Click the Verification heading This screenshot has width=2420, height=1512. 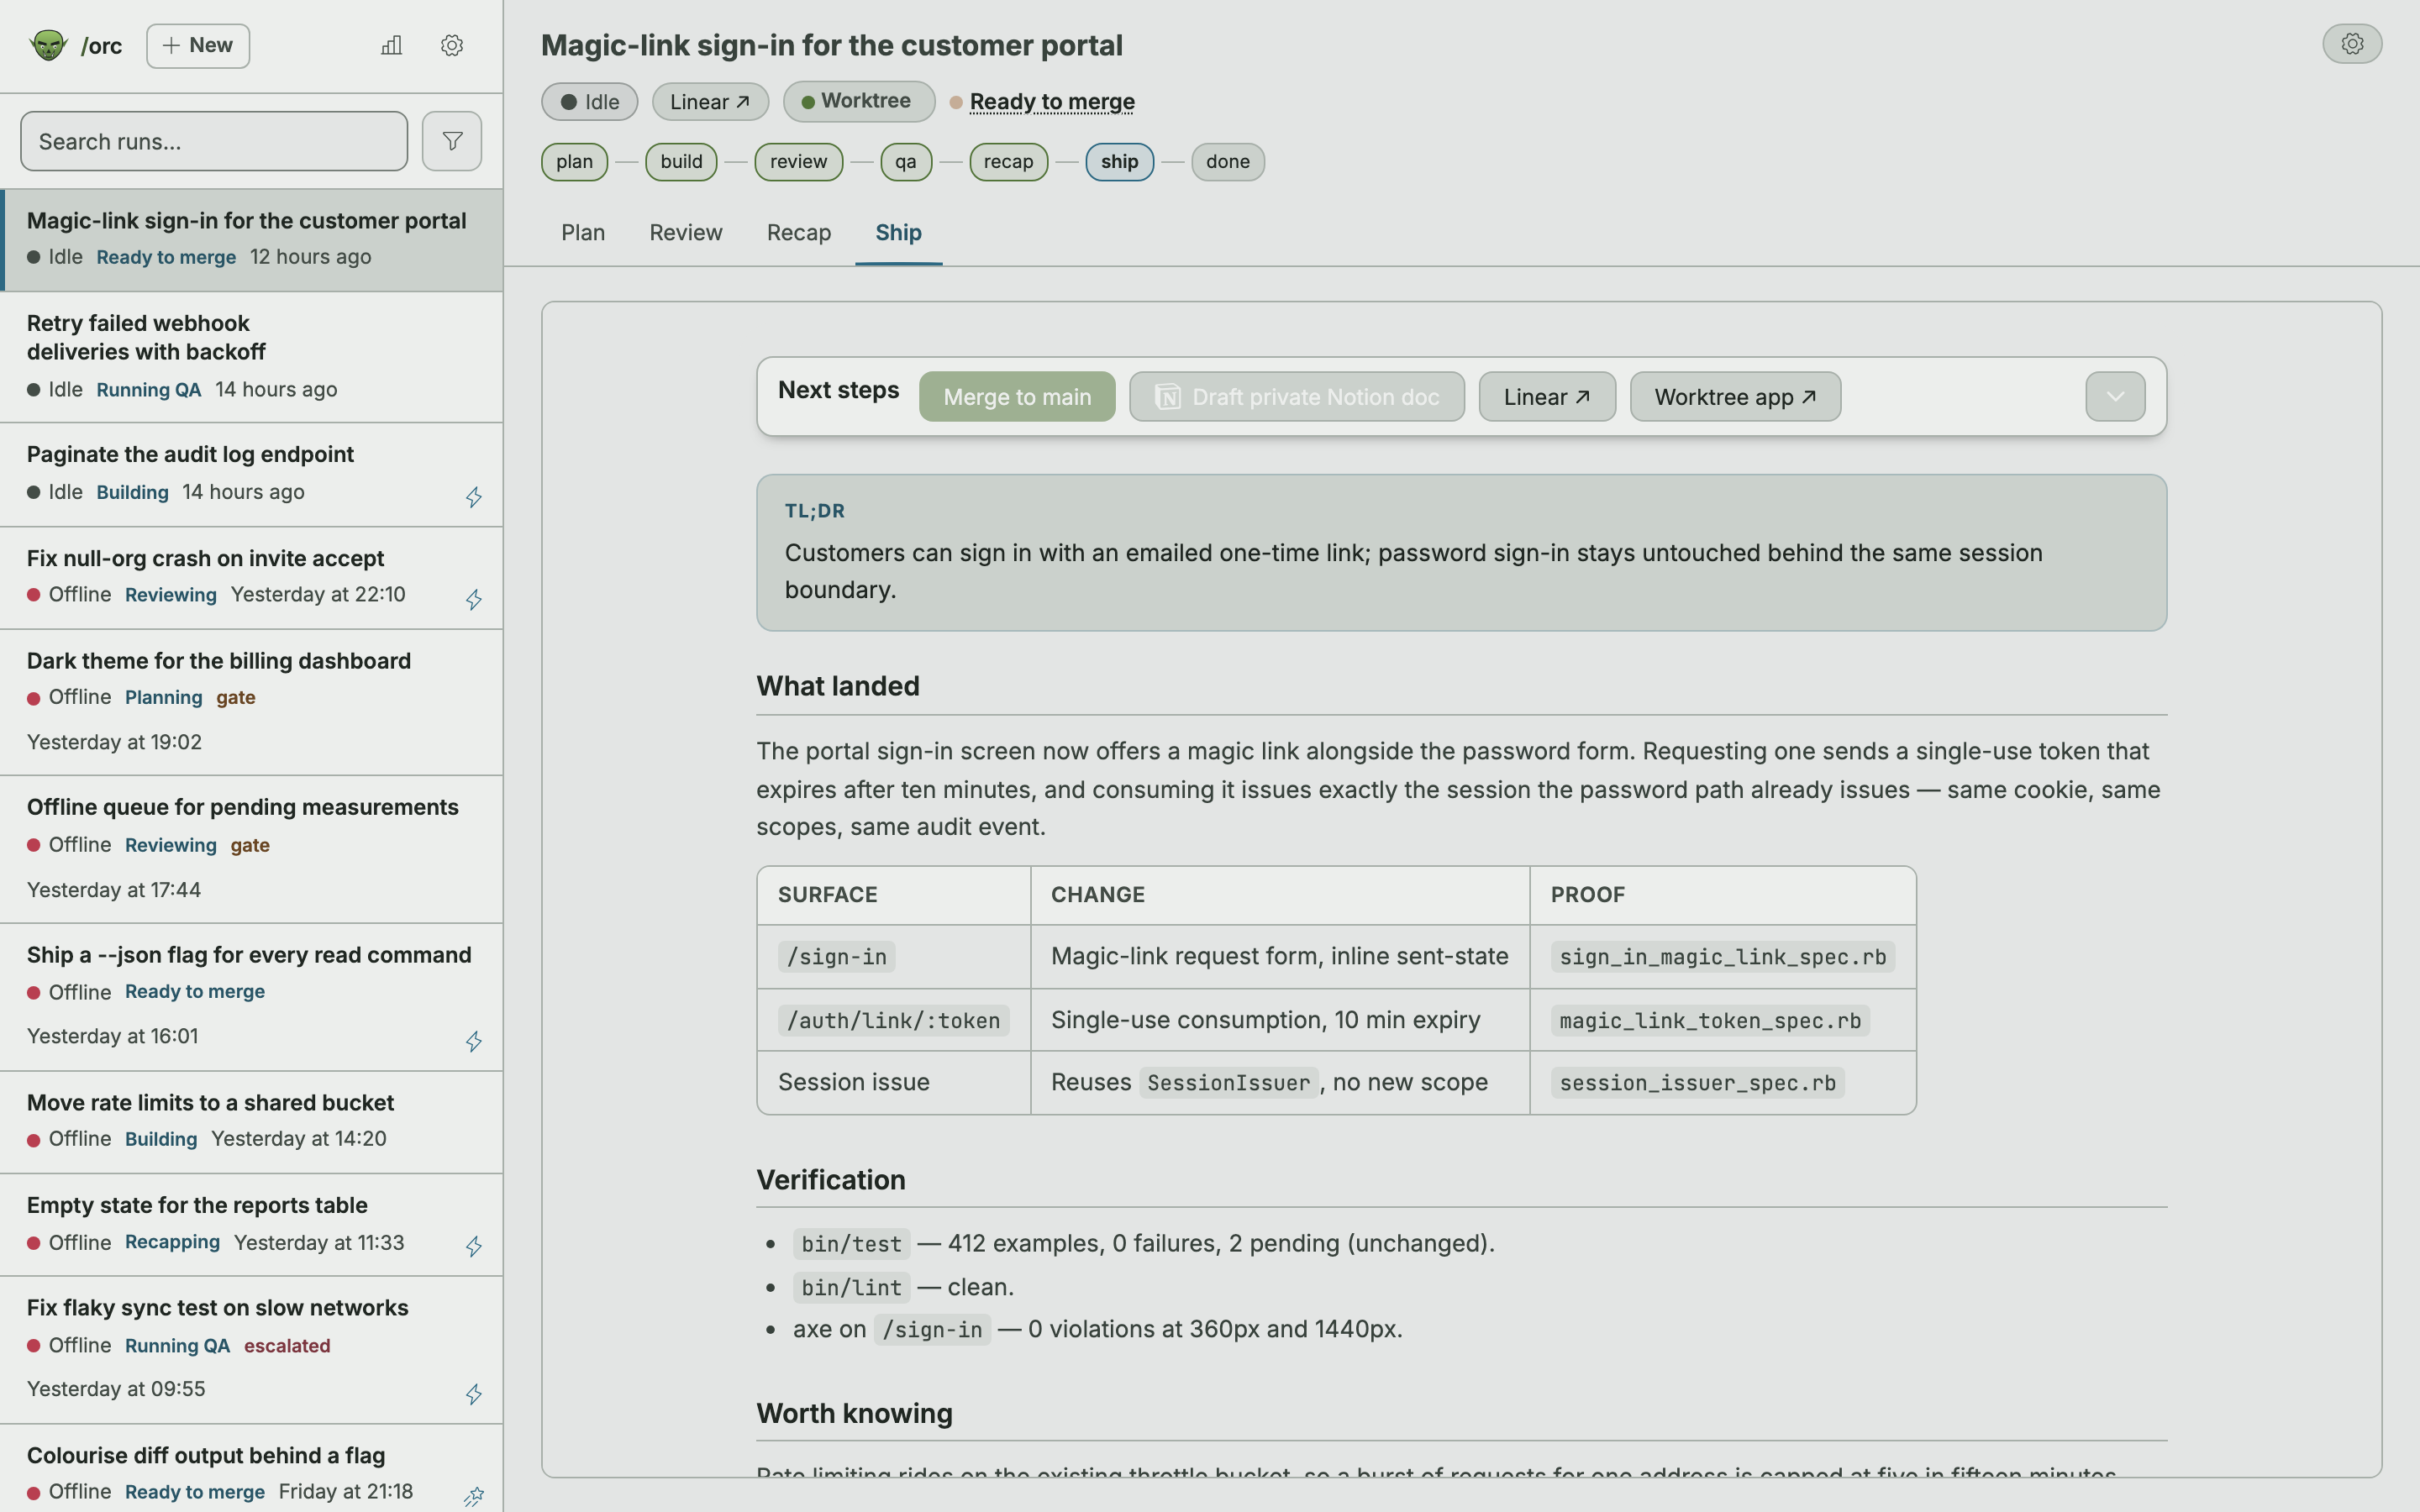tap(831, 1180)
